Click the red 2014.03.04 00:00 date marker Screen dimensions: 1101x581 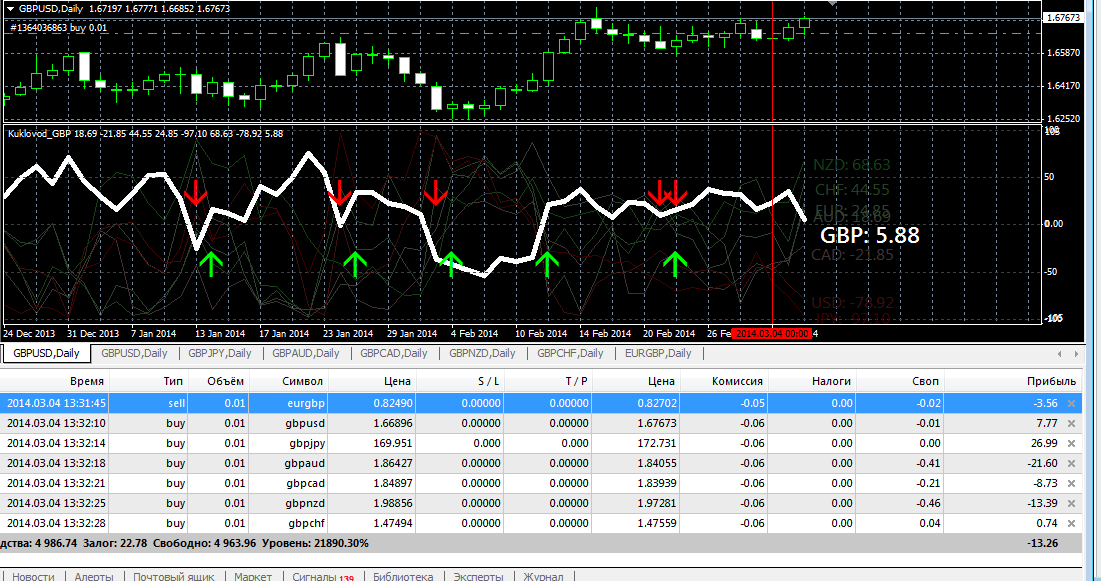pyautogui.click(x=772, y=334)
